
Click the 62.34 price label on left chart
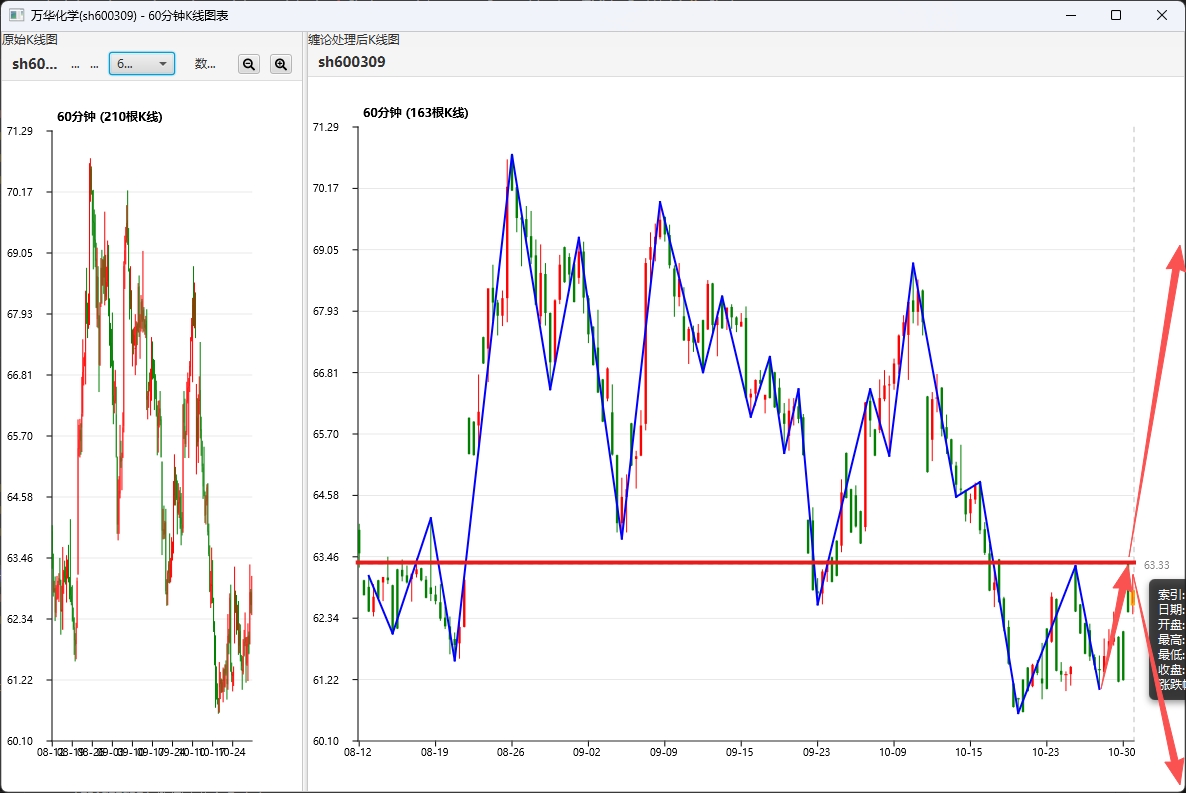tap(20, 619)
